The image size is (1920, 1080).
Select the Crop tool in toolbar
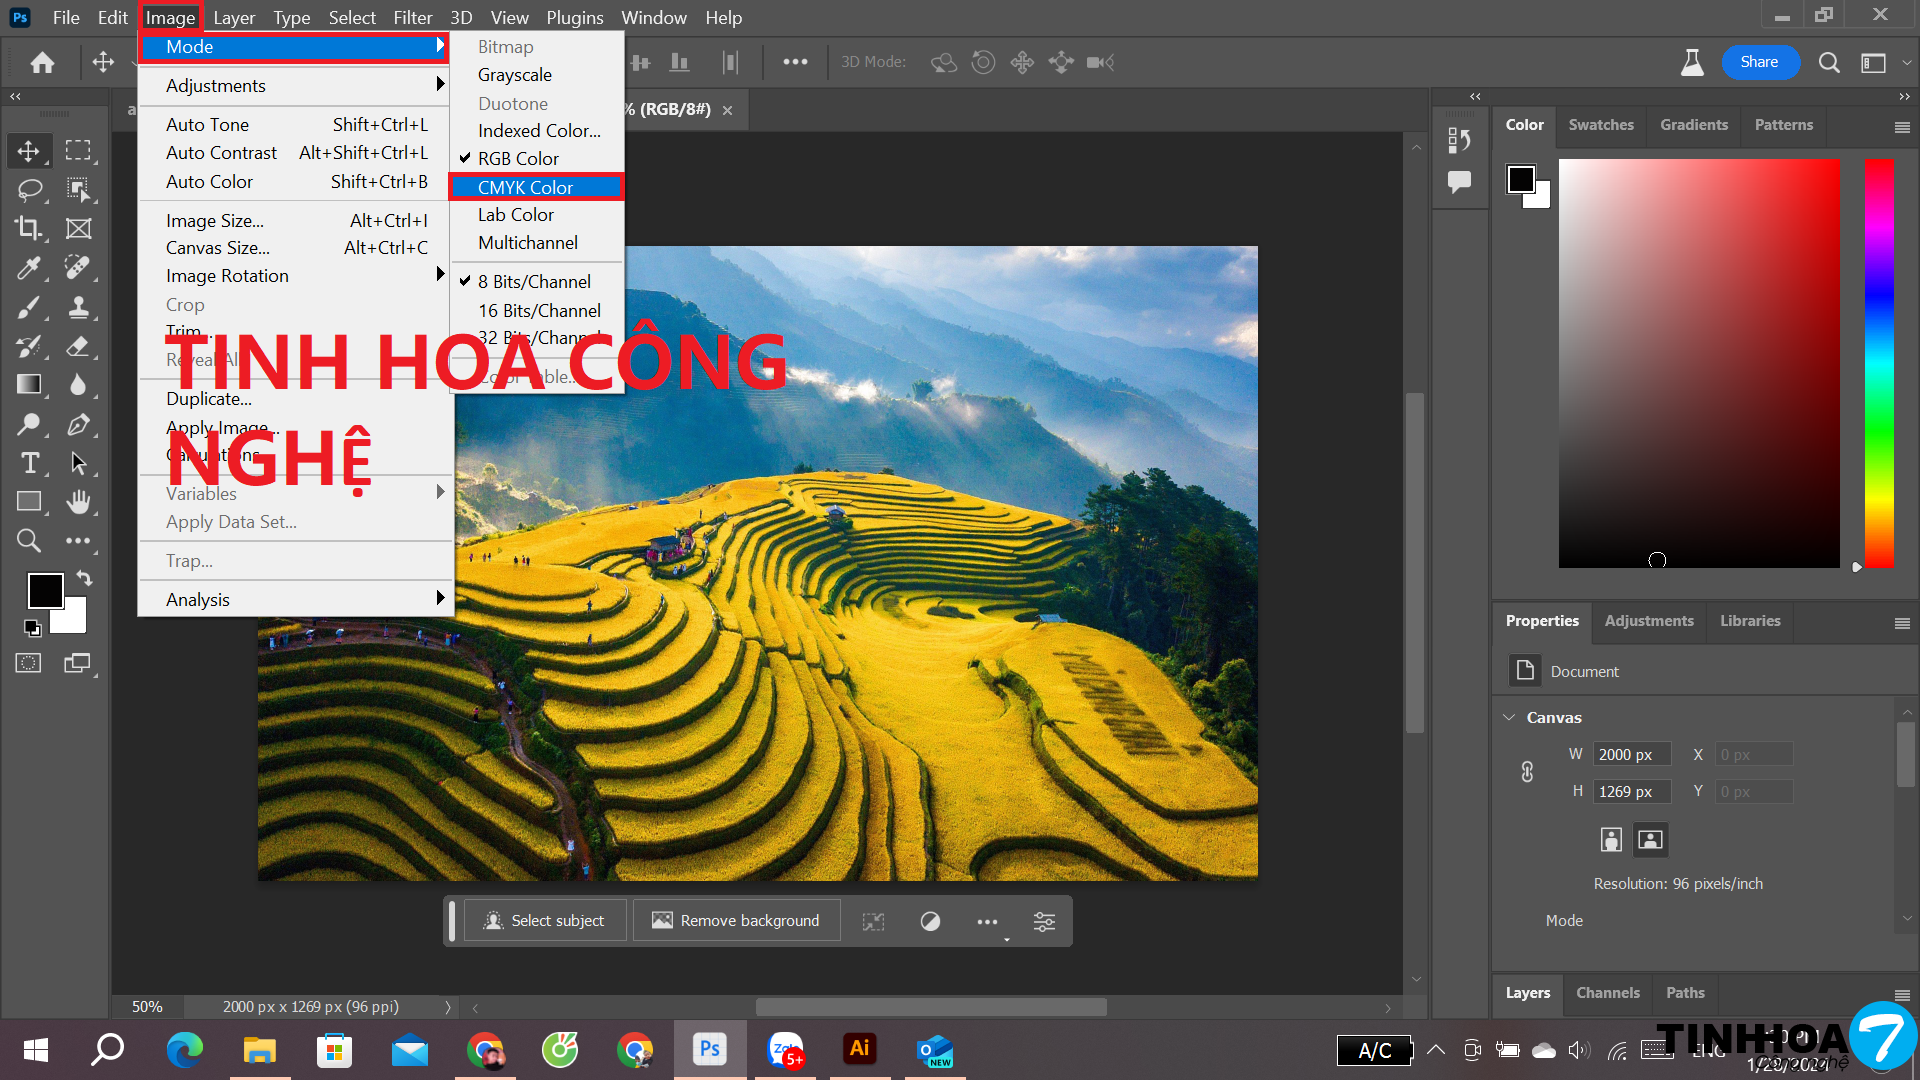[28, 228]
